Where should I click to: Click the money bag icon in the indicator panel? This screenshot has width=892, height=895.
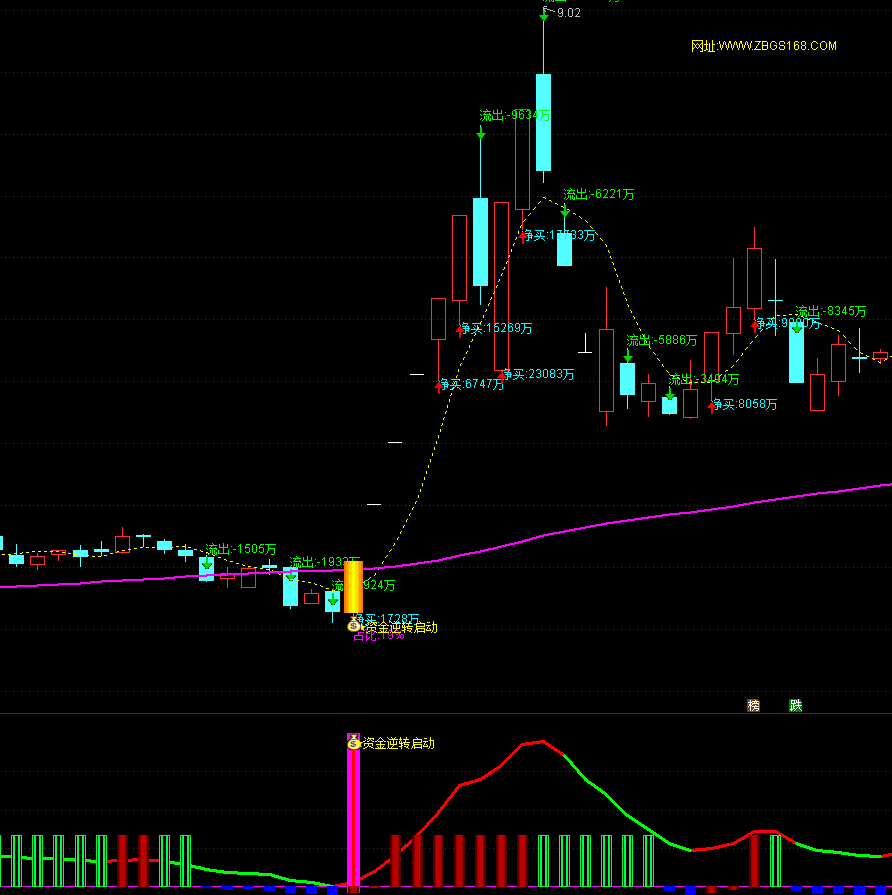tap(354, 742)
